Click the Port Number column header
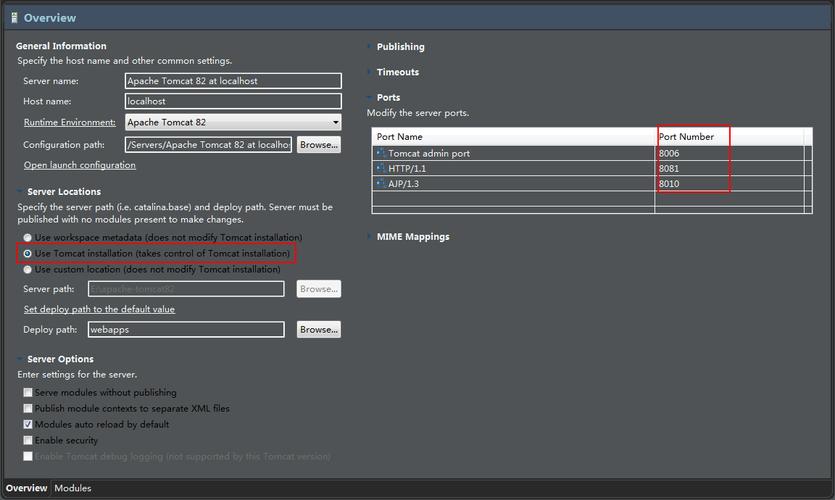Screen dimensions: 835x500 [729, 136]
